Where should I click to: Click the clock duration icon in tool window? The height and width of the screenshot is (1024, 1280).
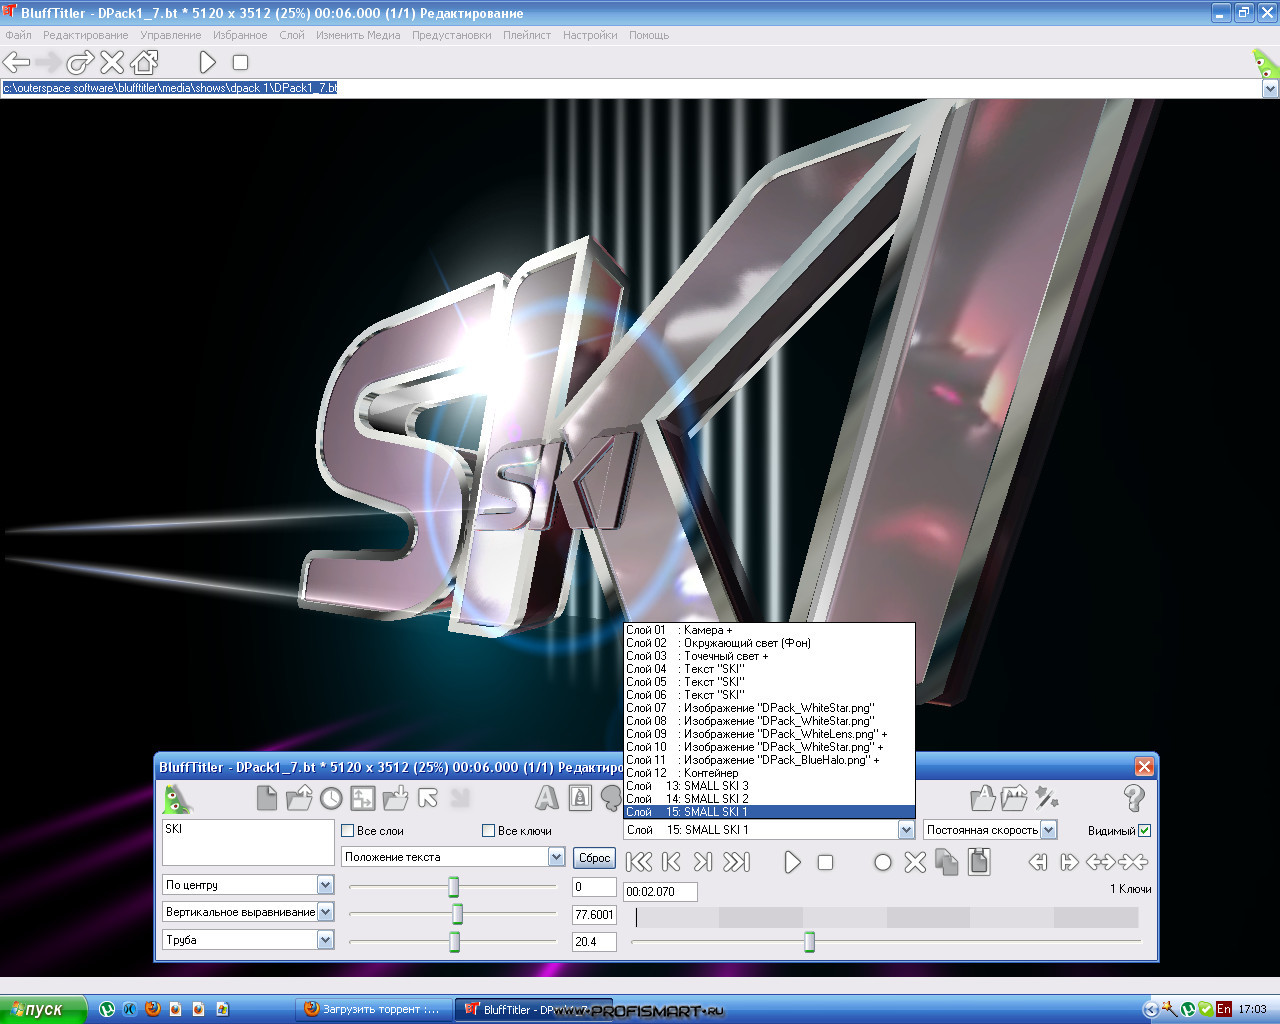(x=331, y=798)
